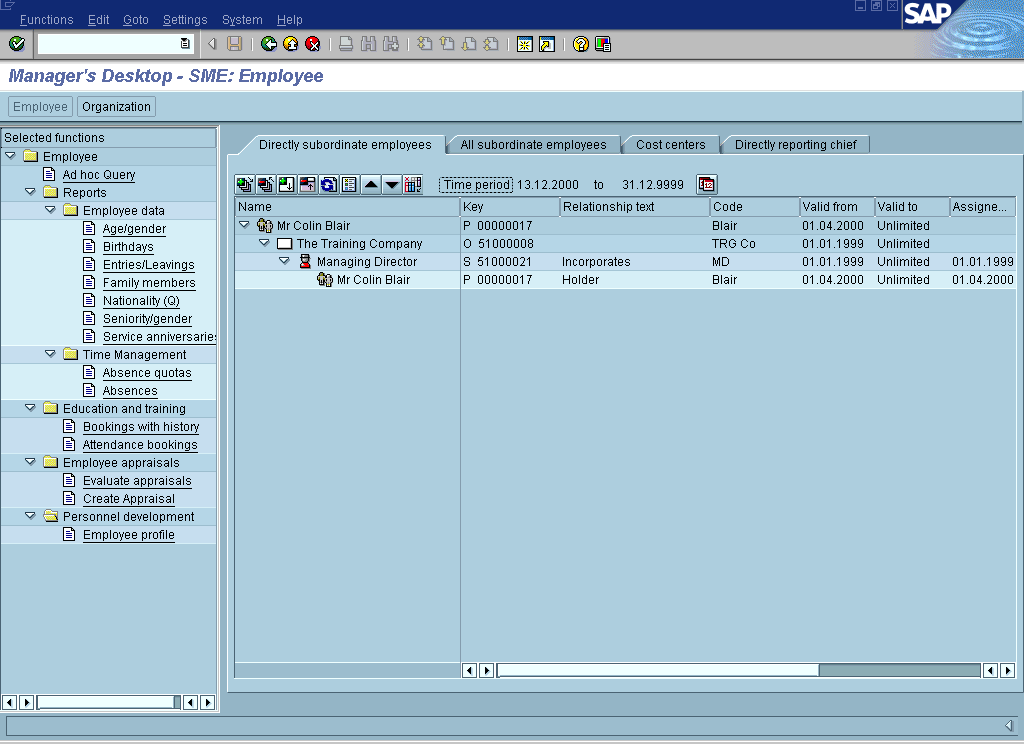The height and width of the screenshot is (744, 1024).
Task: Open the Employee profile link
Action: 129,534
